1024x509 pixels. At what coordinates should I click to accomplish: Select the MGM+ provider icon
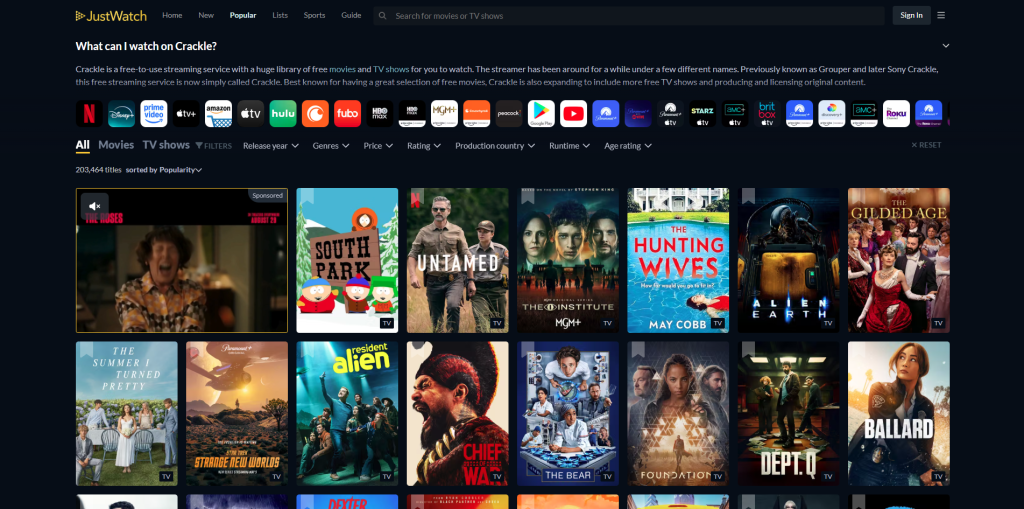click(445, 114)
